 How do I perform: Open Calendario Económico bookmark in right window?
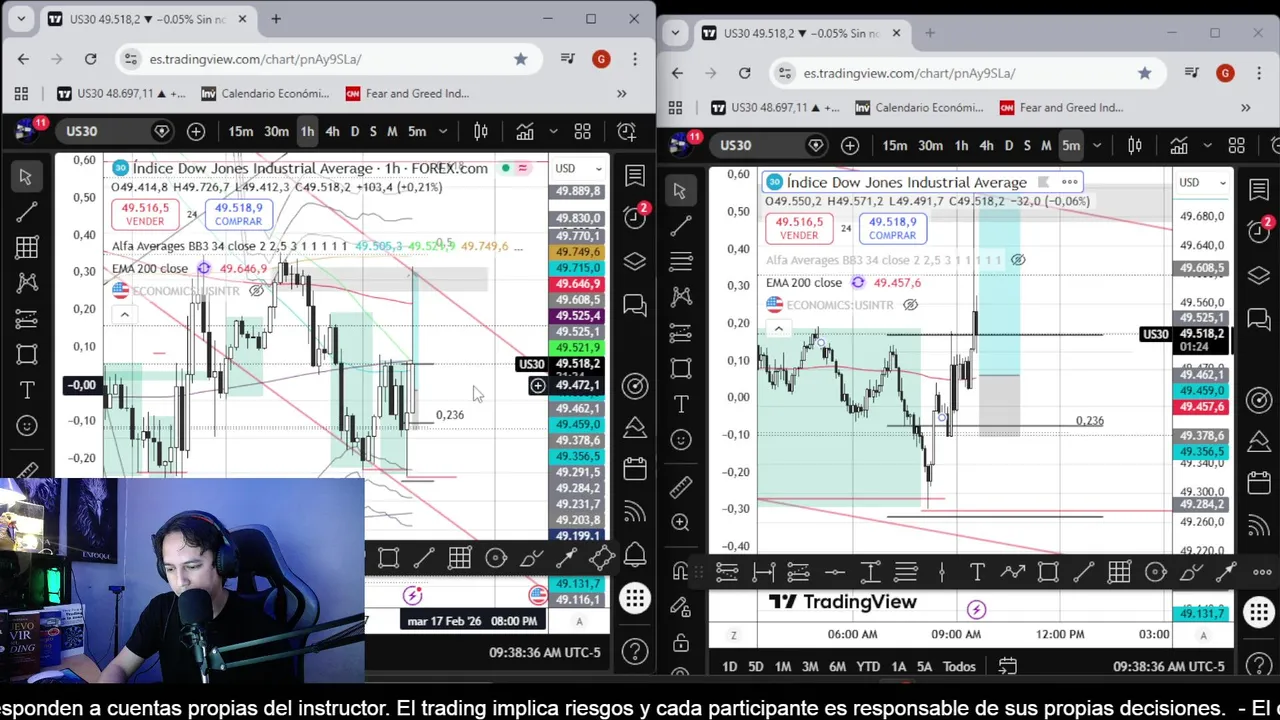pyautogui.click(x=919, y=107)
